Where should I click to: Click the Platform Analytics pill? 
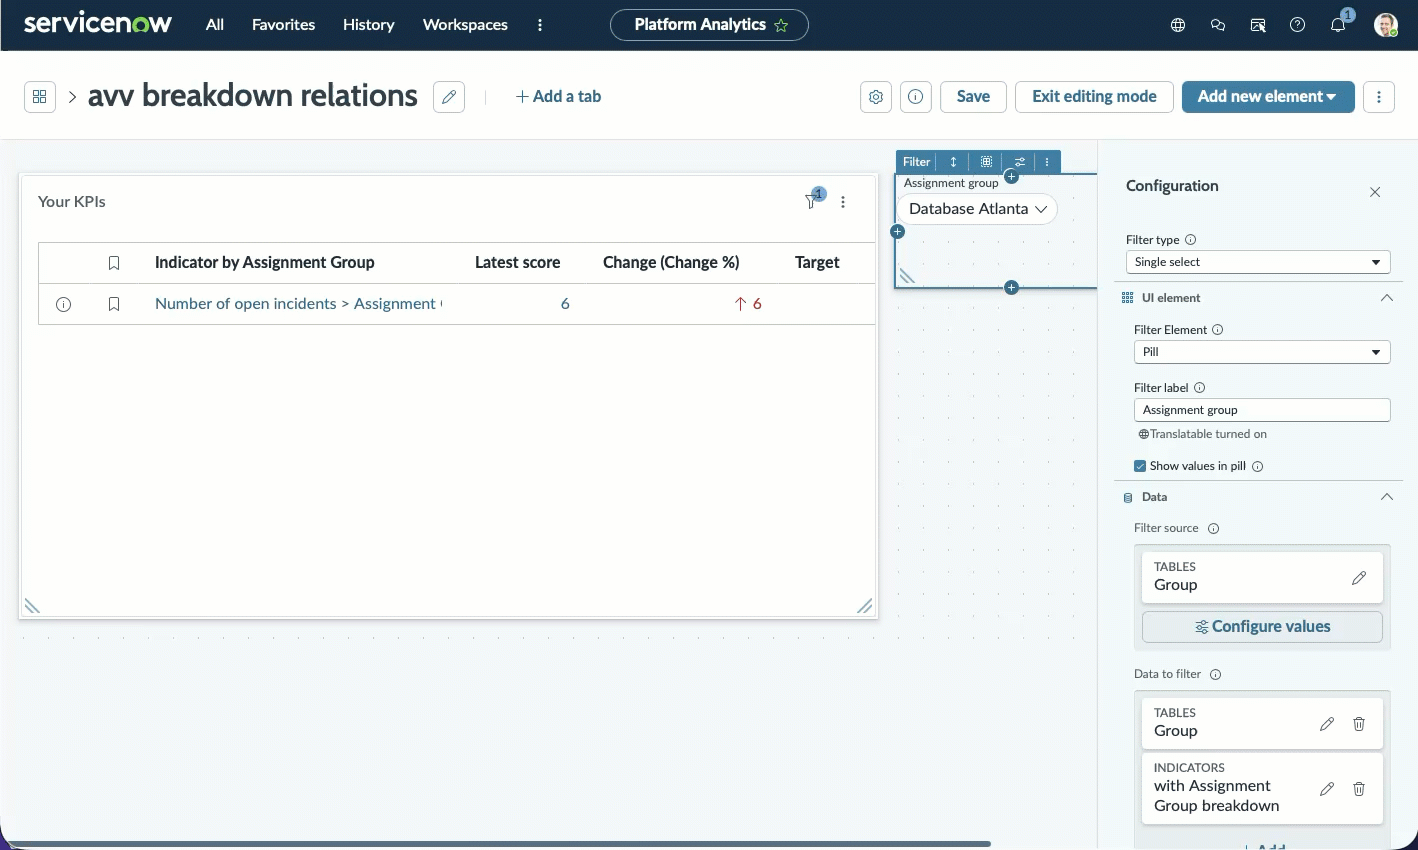pos(709,25)
